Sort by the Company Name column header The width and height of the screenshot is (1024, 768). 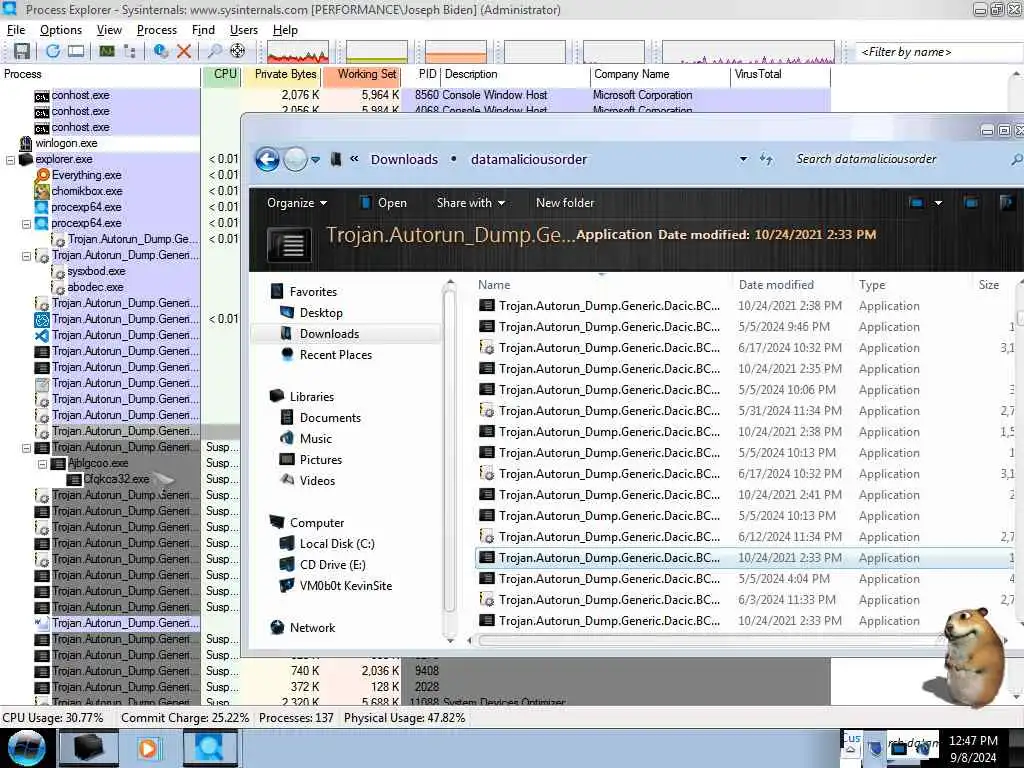click(660, 74)
